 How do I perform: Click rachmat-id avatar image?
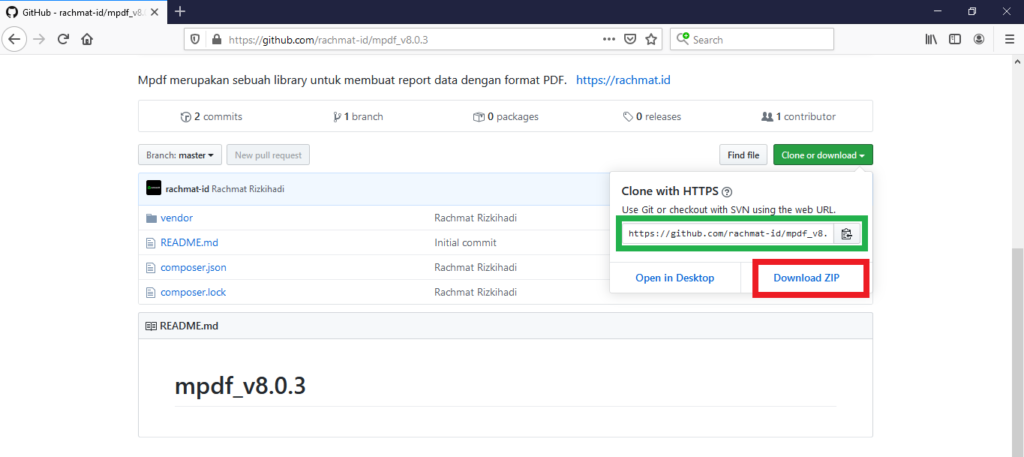click(153, 189)
